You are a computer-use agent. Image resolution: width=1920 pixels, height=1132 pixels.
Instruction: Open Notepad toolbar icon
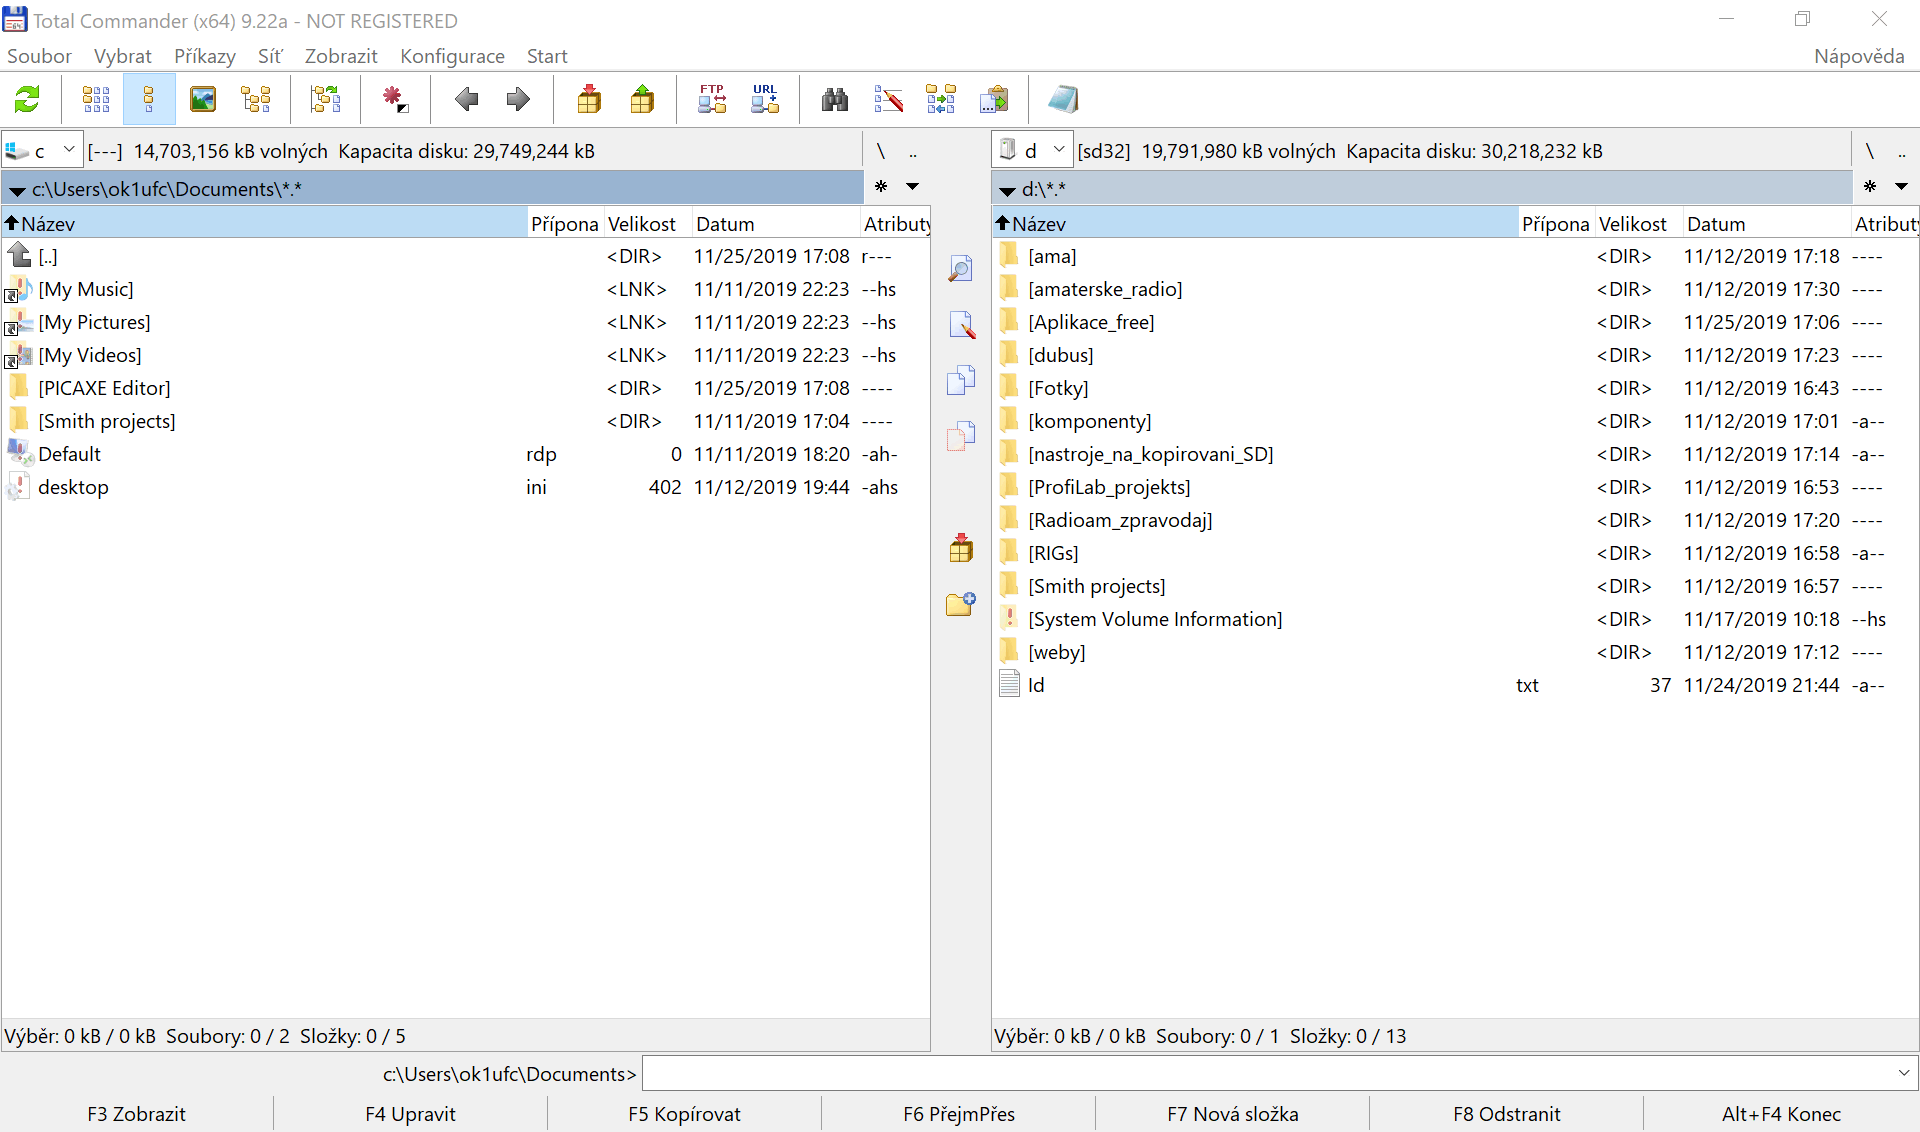(1063, 99)
